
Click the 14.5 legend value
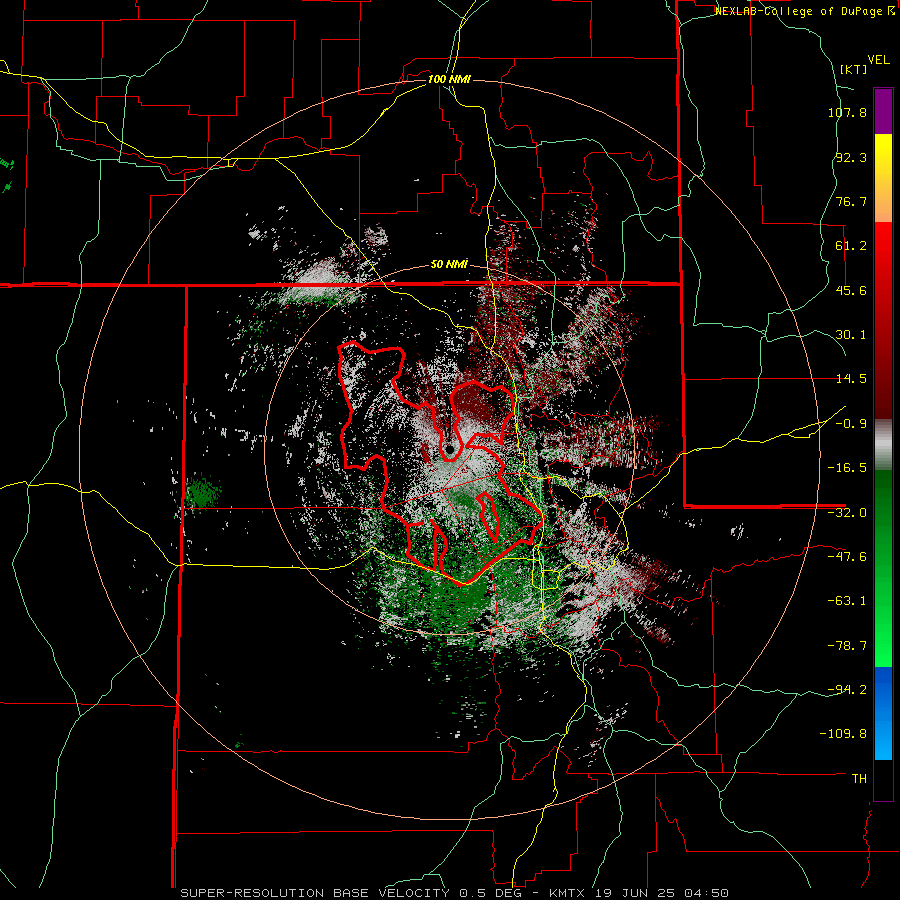(x=851, y=379)
